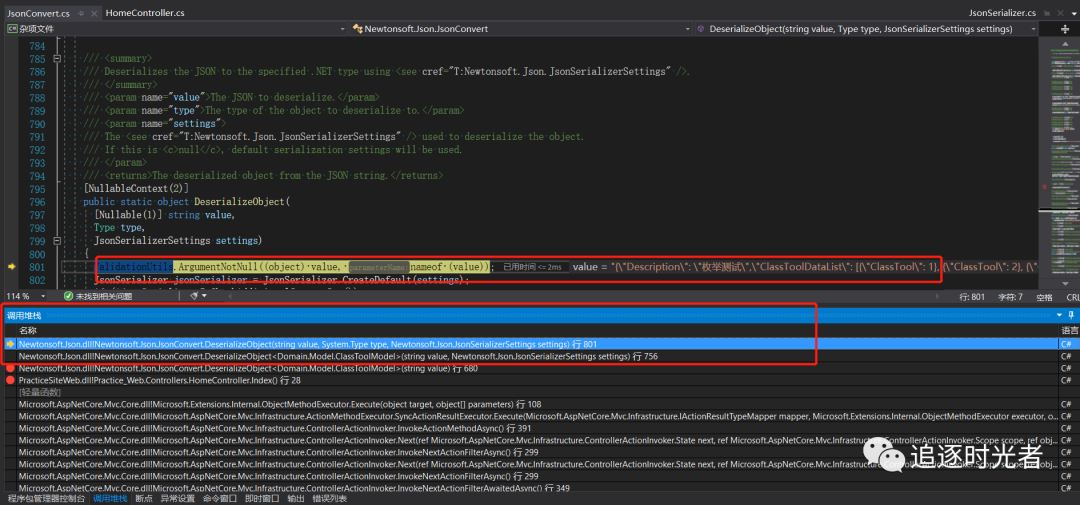Click the 已用时间 <= 2ms perf tip

[532, 267]
